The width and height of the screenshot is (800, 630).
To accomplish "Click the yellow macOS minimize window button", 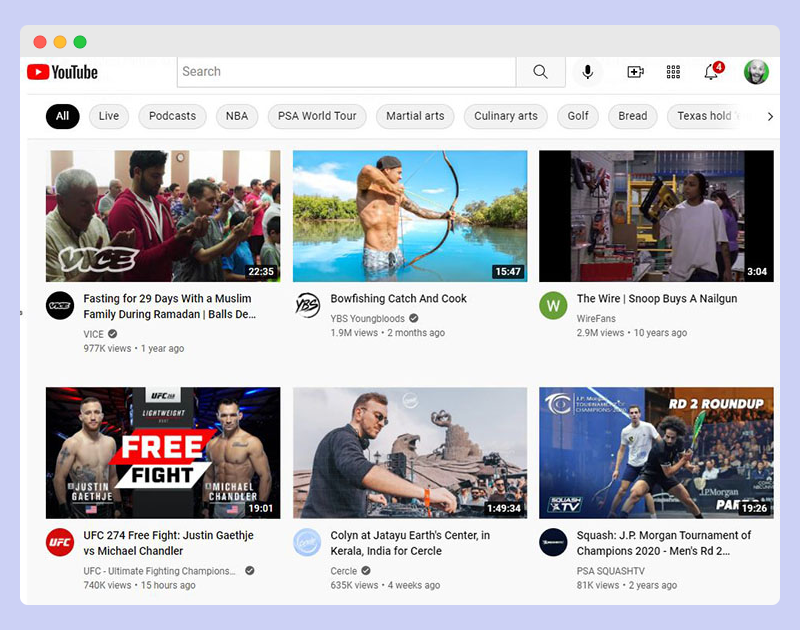I will (60, 42).
